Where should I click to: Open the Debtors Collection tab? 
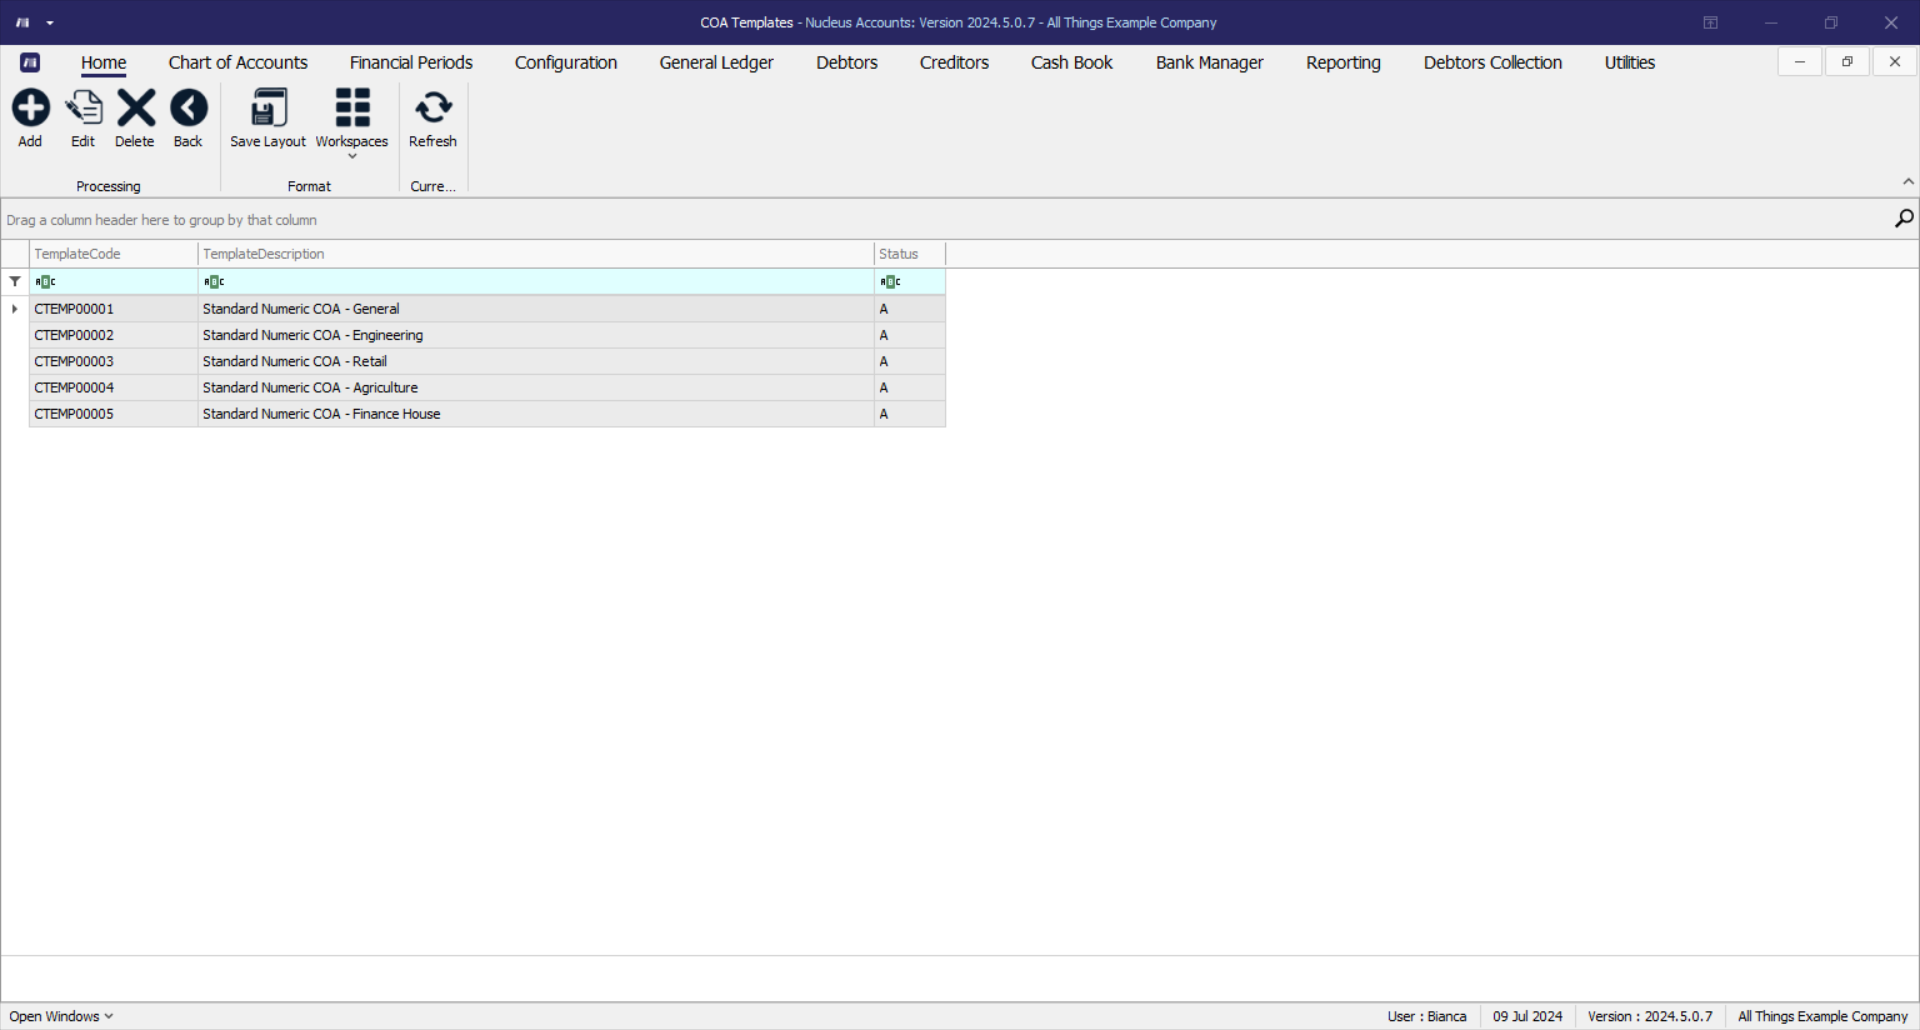click(x=1493, y=63)
